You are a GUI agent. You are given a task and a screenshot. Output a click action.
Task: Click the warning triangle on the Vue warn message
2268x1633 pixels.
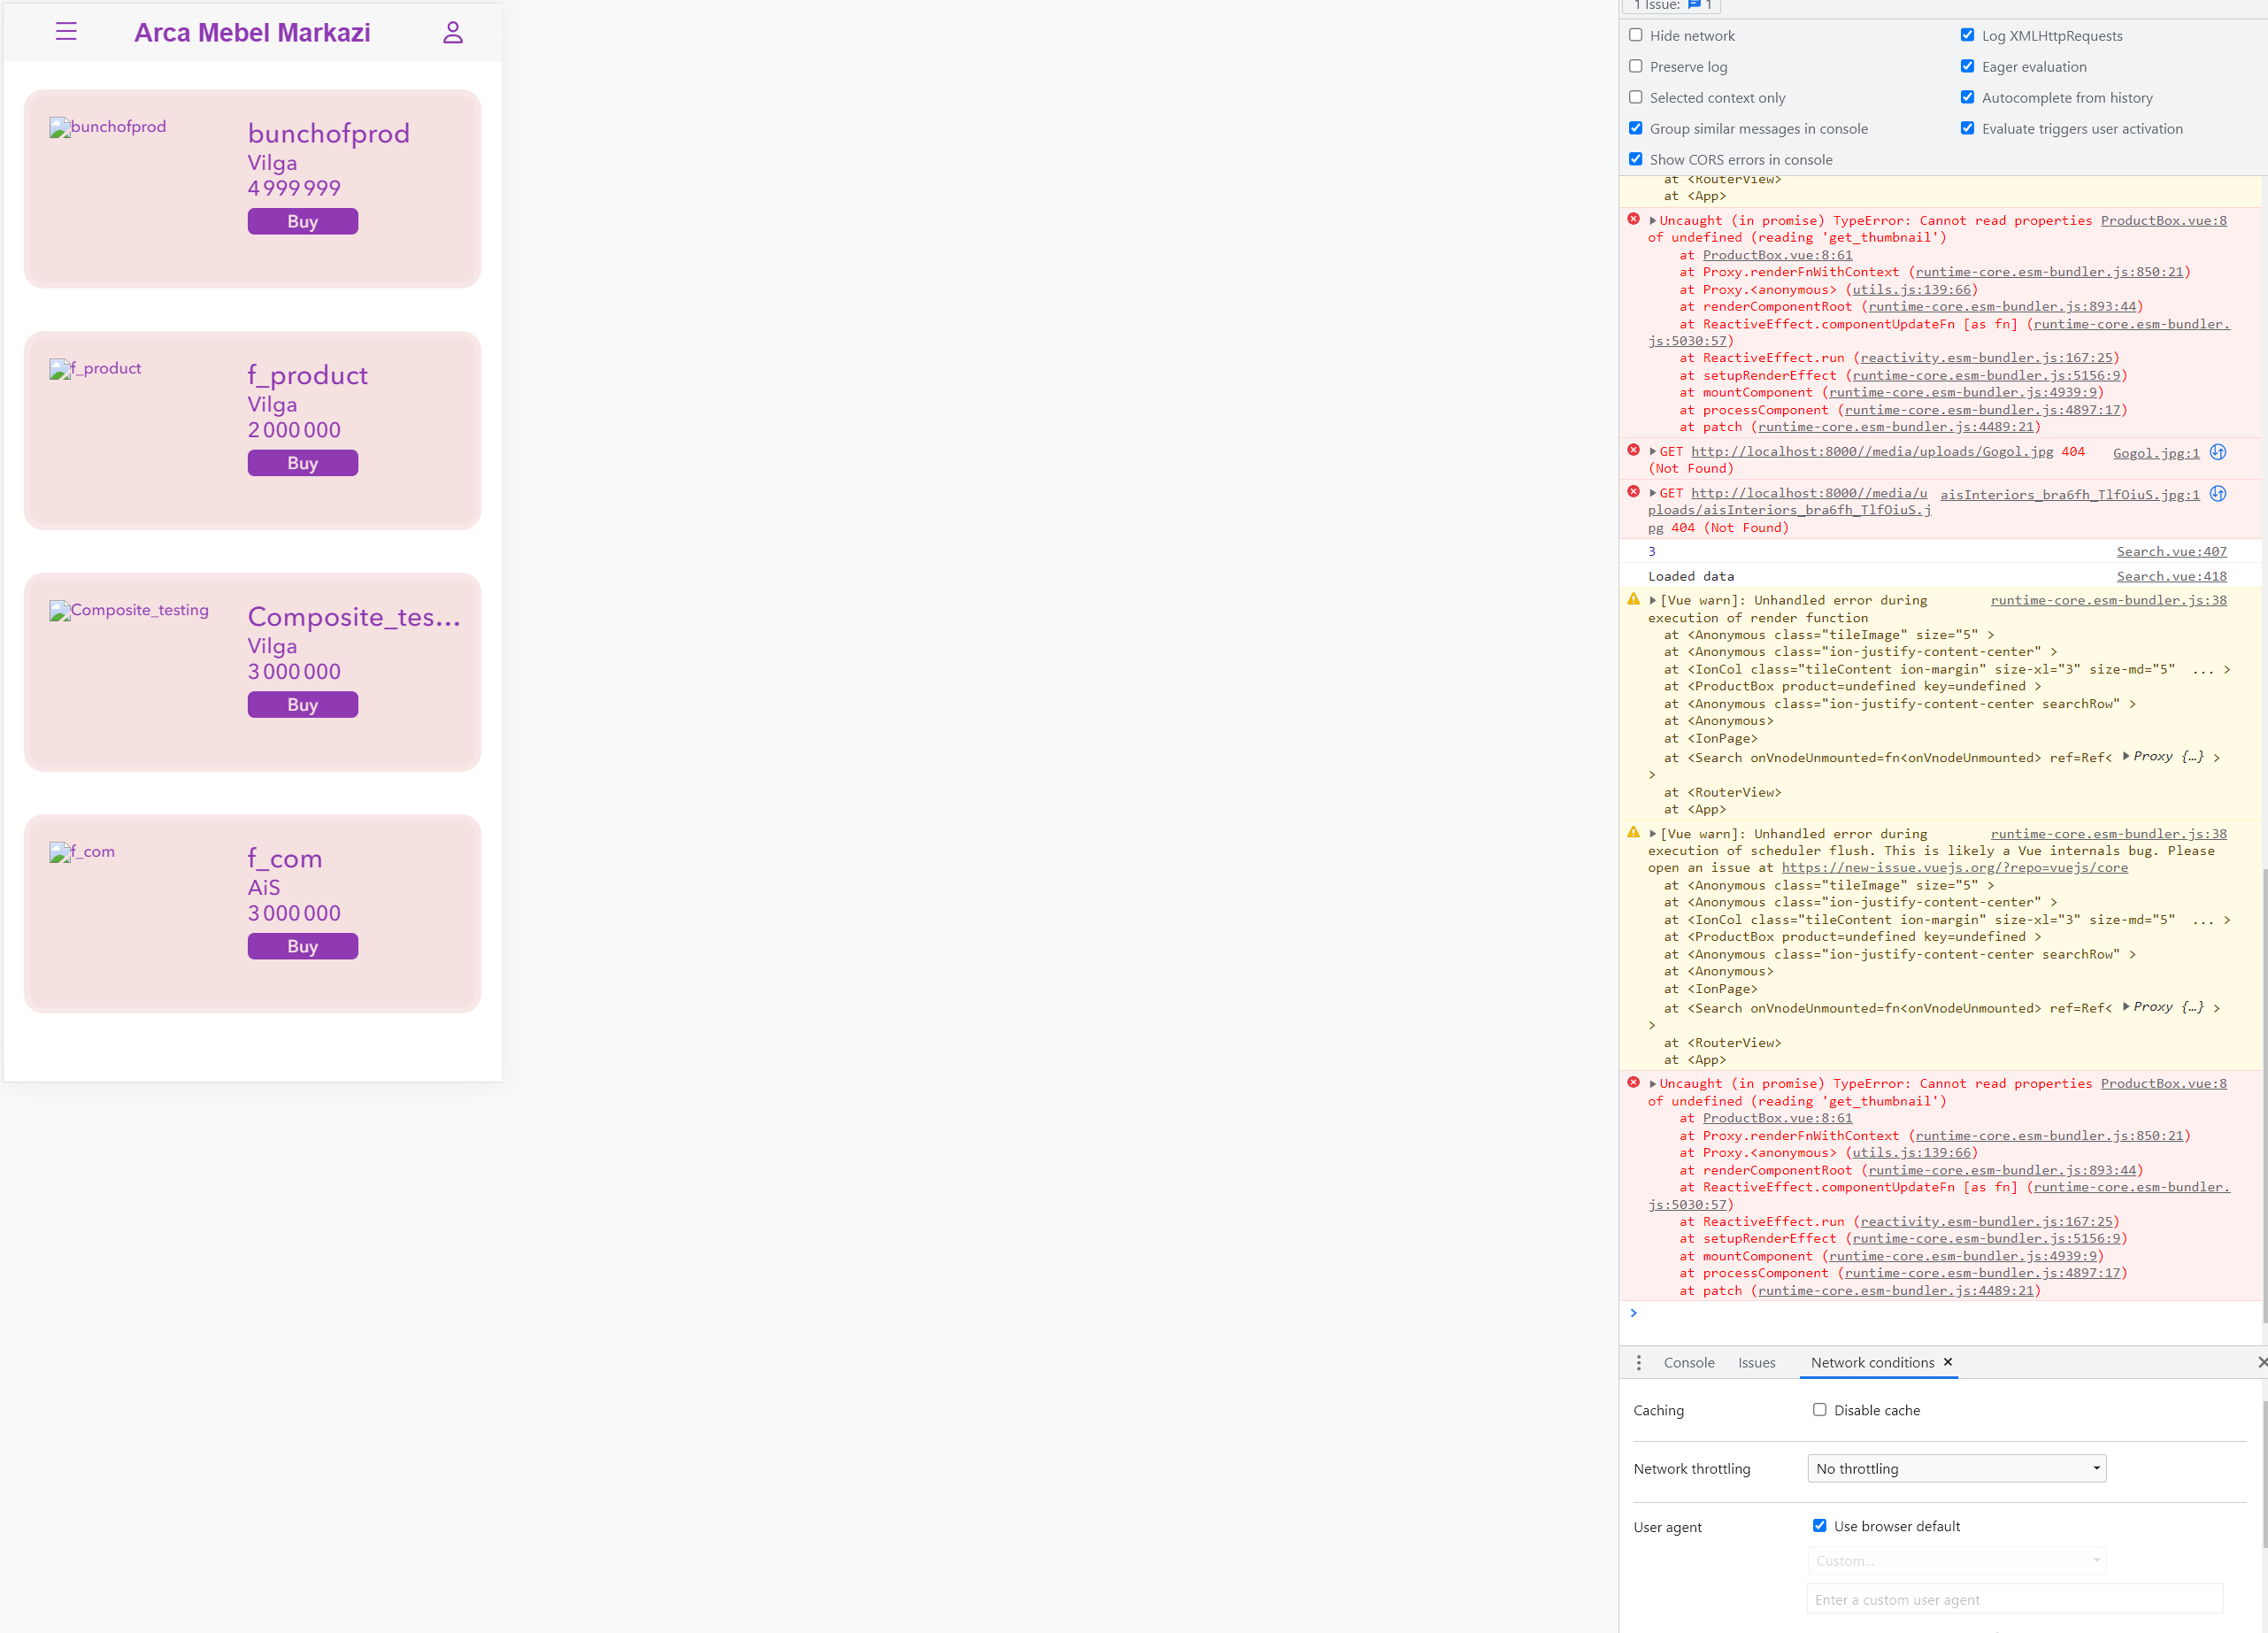pyautogui.click(x=1634, y=598)
